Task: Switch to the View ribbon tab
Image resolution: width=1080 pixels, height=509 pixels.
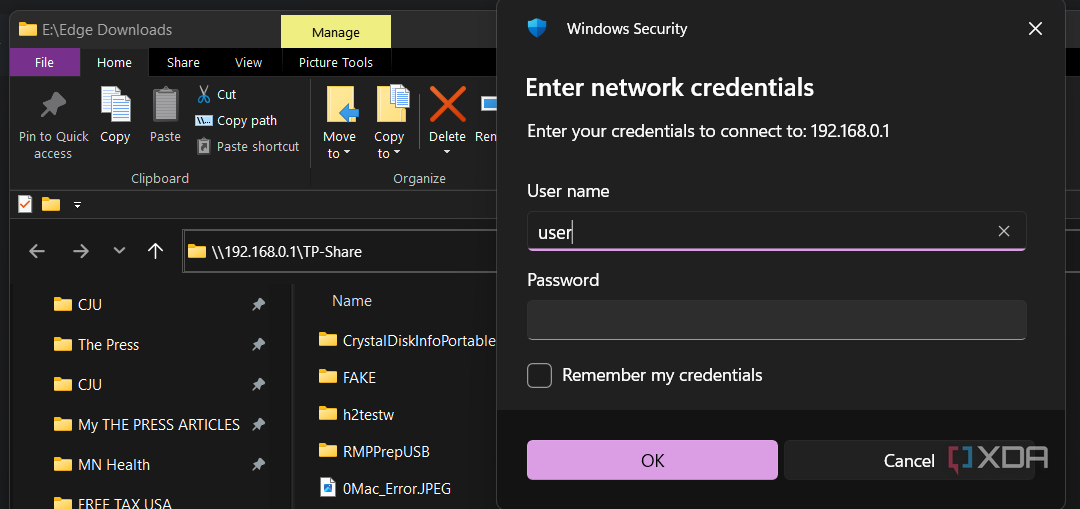Action: coord(248,63)
